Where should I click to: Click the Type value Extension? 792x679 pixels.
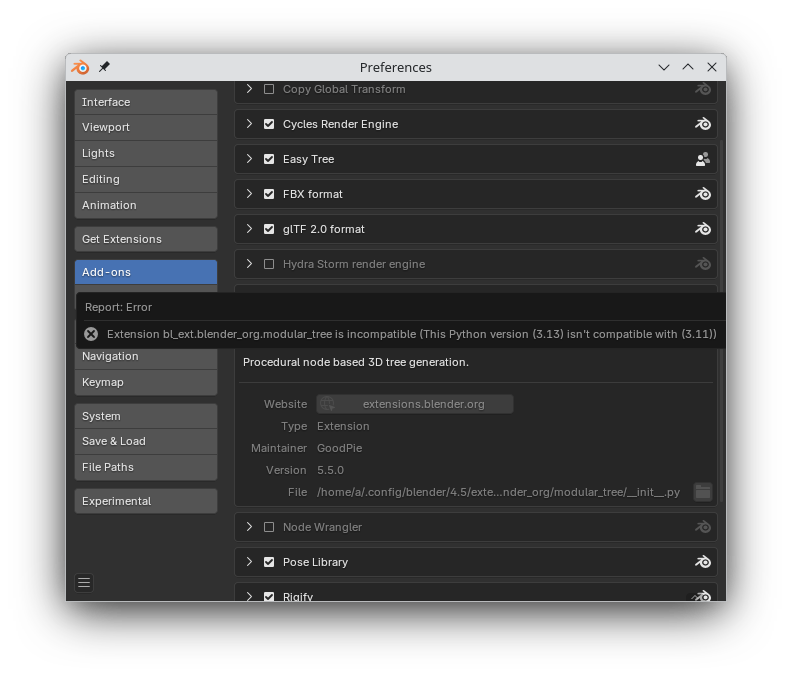pyautogui.click(x=343, y=426)
